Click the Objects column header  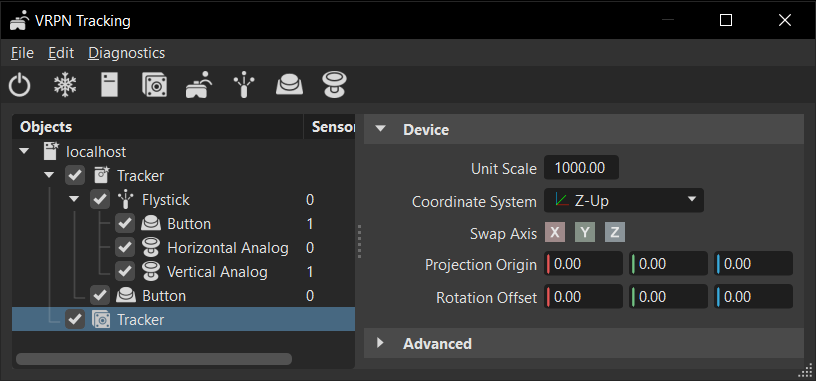(158, 126)
